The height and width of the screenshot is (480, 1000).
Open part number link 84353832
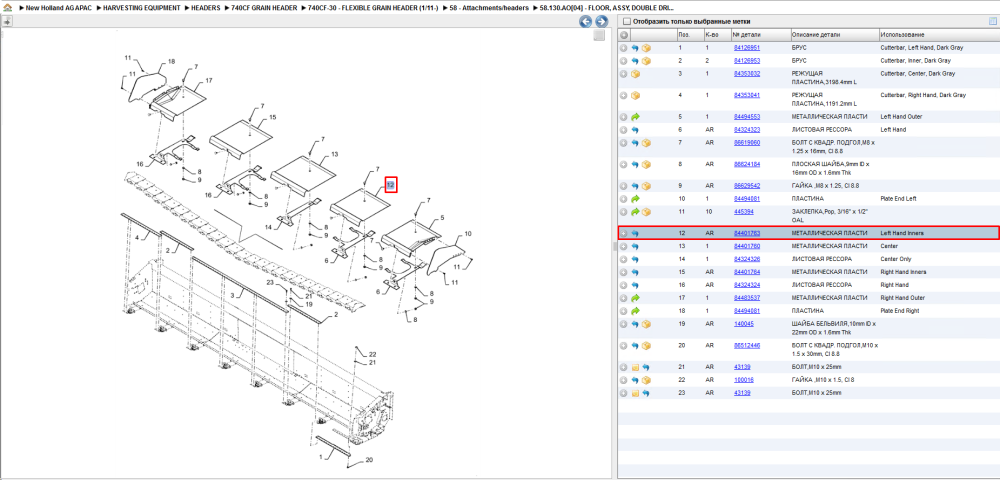pos(747,74)
